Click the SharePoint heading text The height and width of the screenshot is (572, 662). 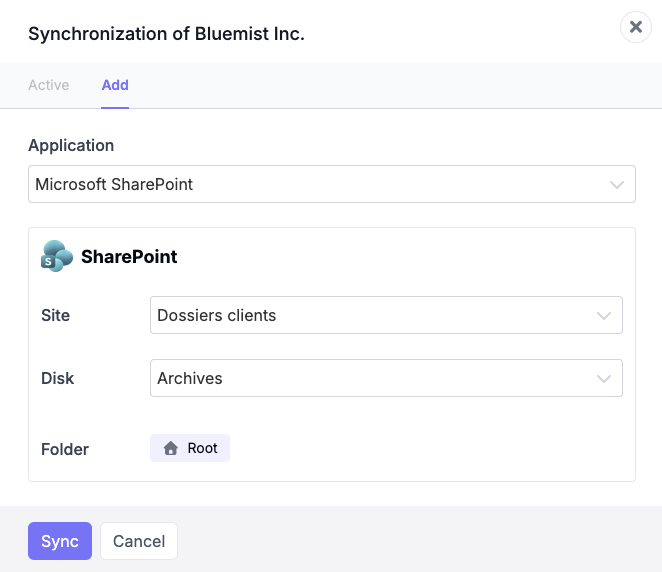(129, 257)
